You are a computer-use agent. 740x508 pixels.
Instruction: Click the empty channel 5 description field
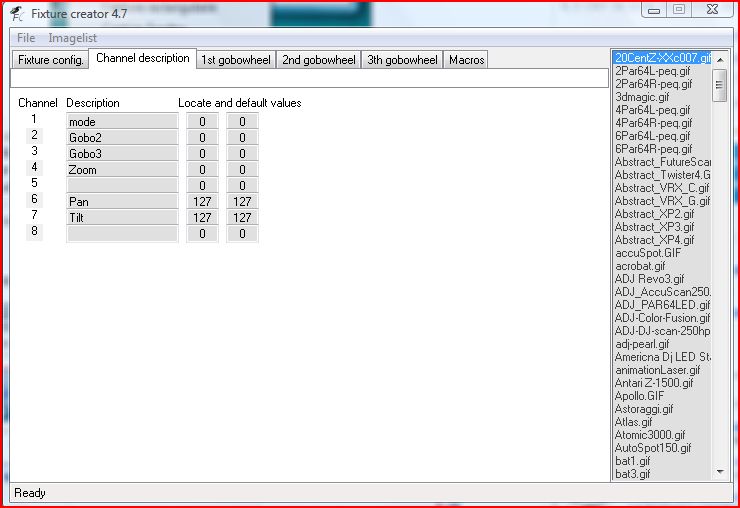point(121,185)
